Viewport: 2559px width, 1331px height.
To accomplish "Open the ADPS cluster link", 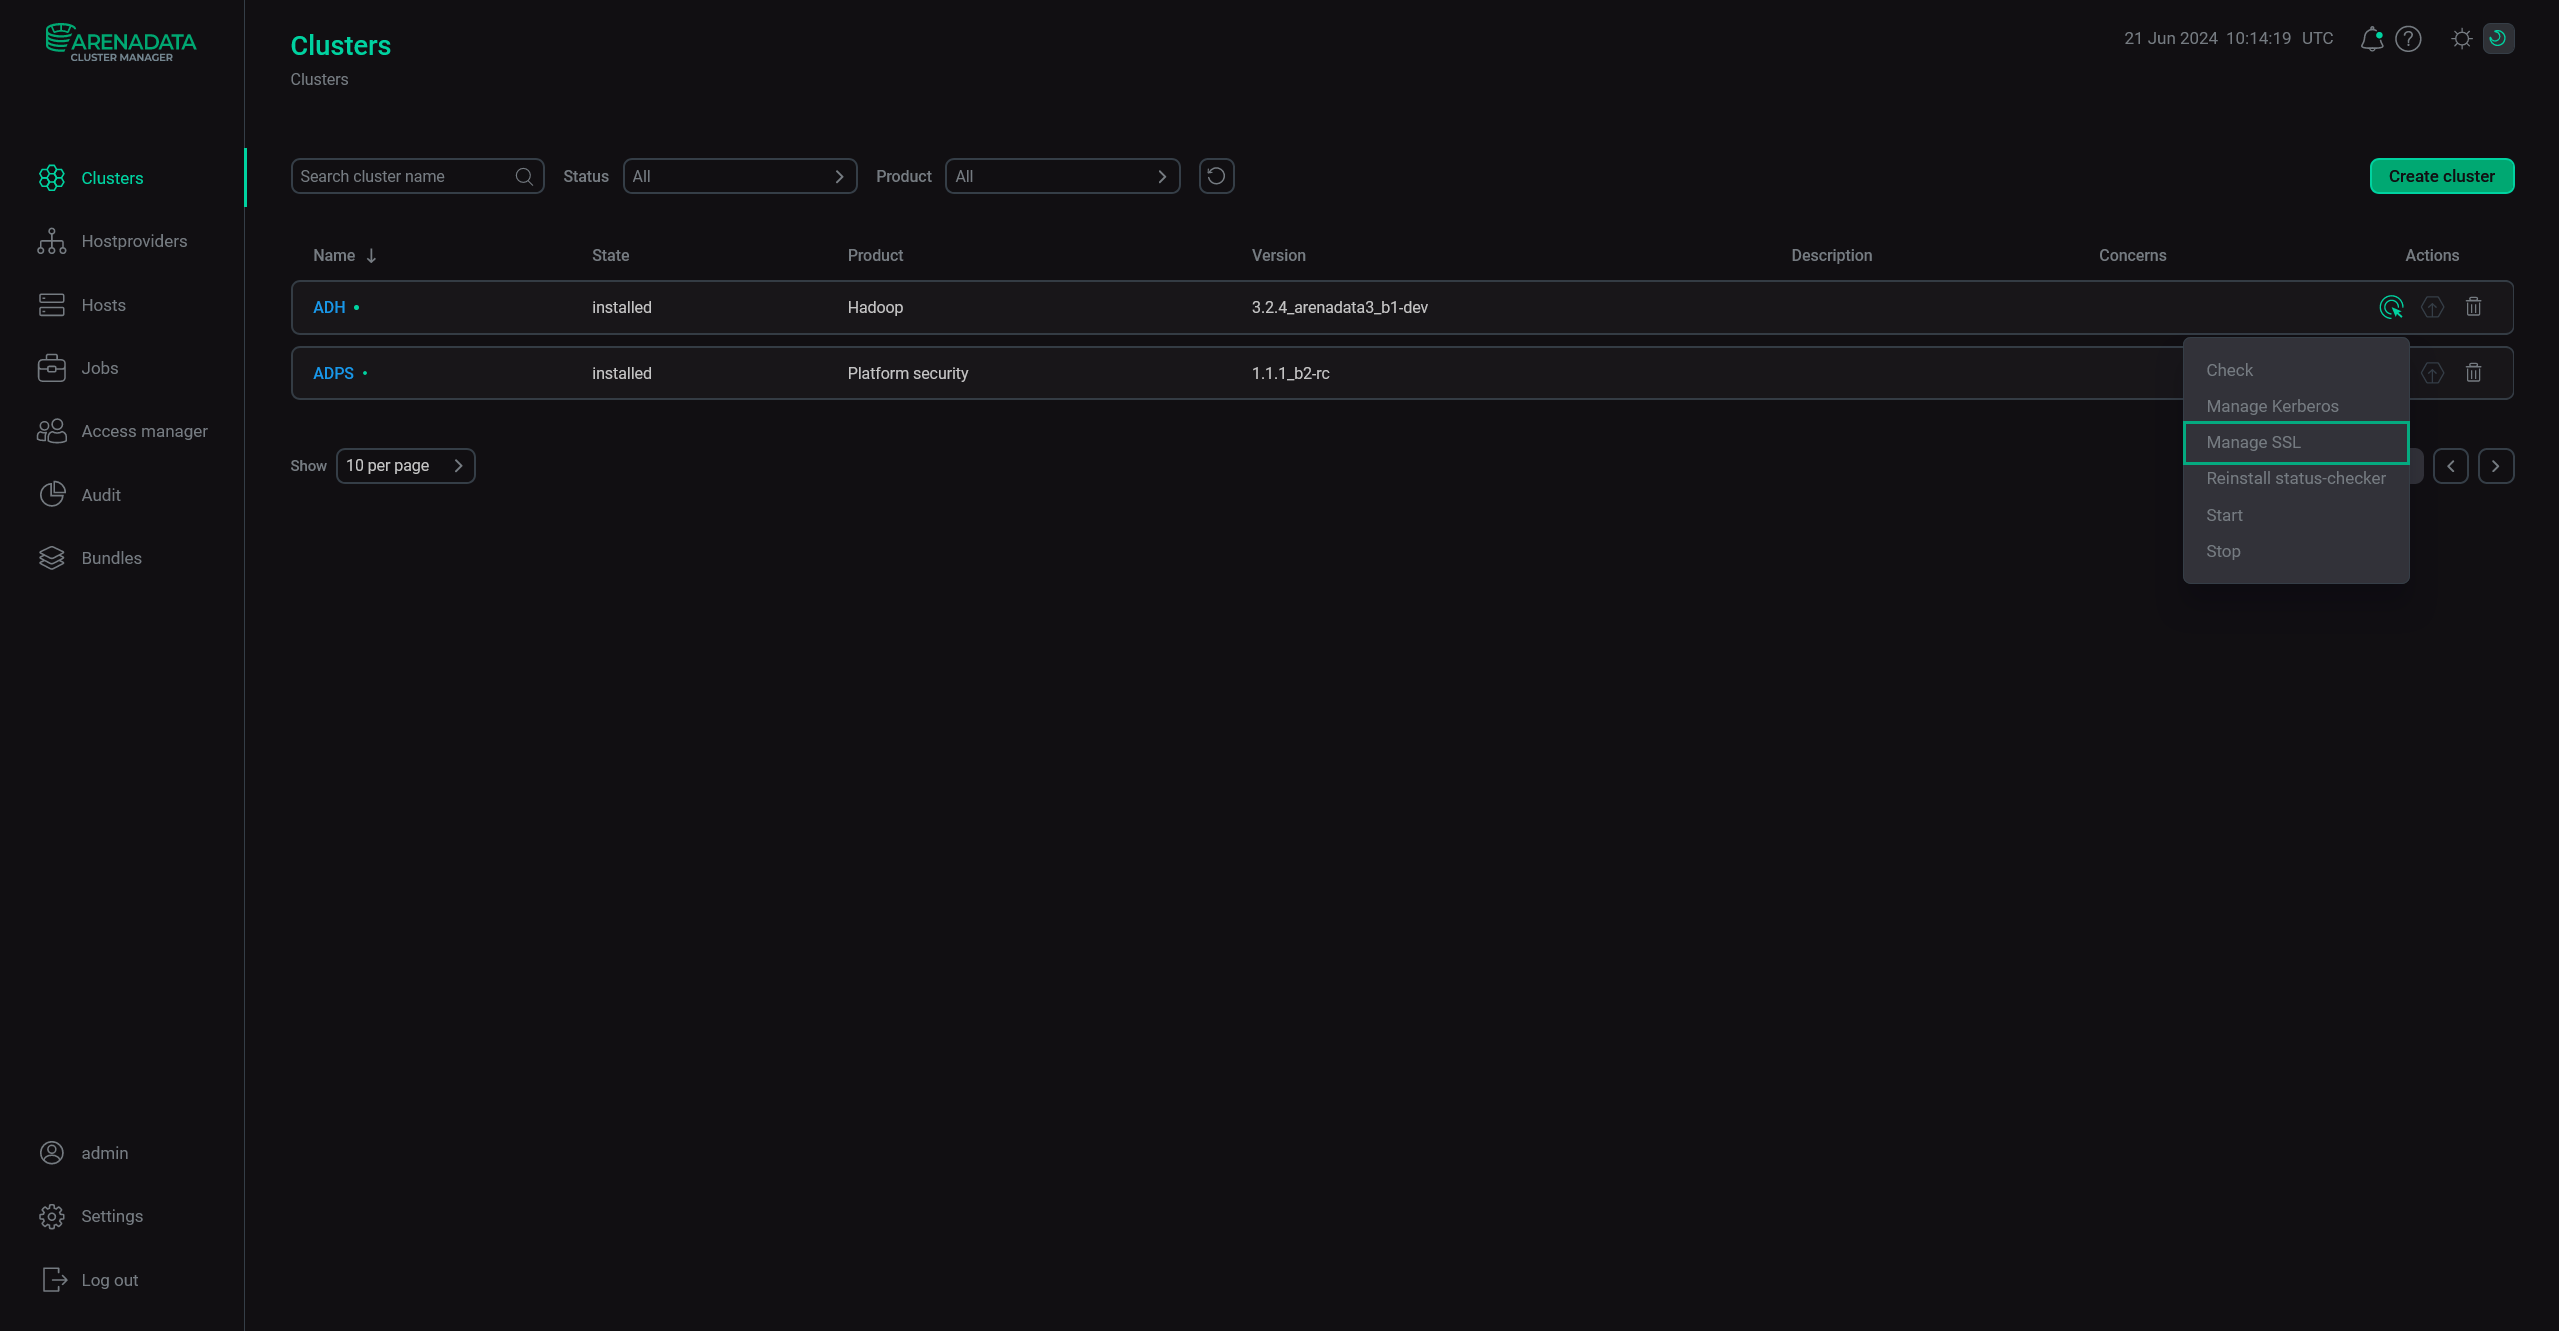I will tap(333, 373).
